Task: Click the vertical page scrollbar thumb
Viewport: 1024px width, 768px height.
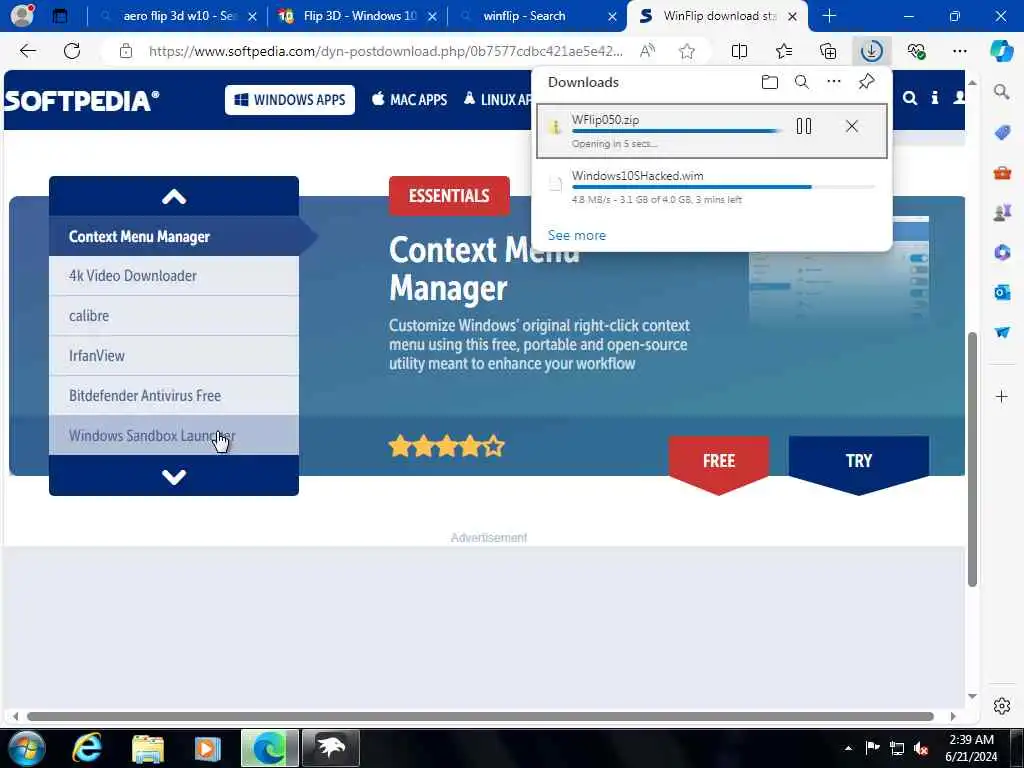Action: (972, 459)
